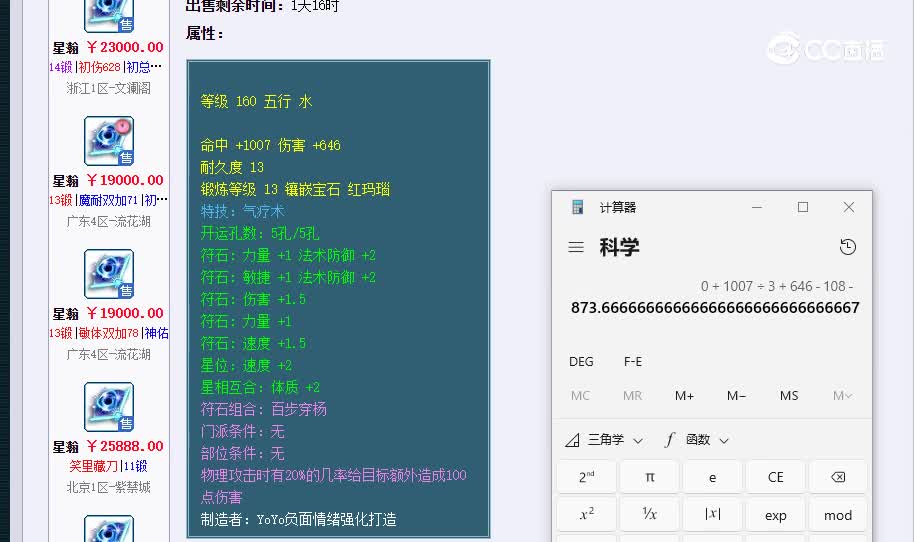Click the 星相互合：体质 +2 line
Image resolution: width=914 pixels, height=542 pixels.
pos(260,388)
